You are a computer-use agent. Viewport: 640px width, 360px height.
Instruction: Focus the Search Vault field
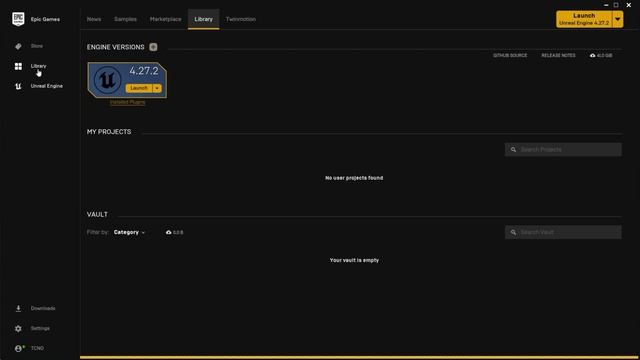point(563,232)
